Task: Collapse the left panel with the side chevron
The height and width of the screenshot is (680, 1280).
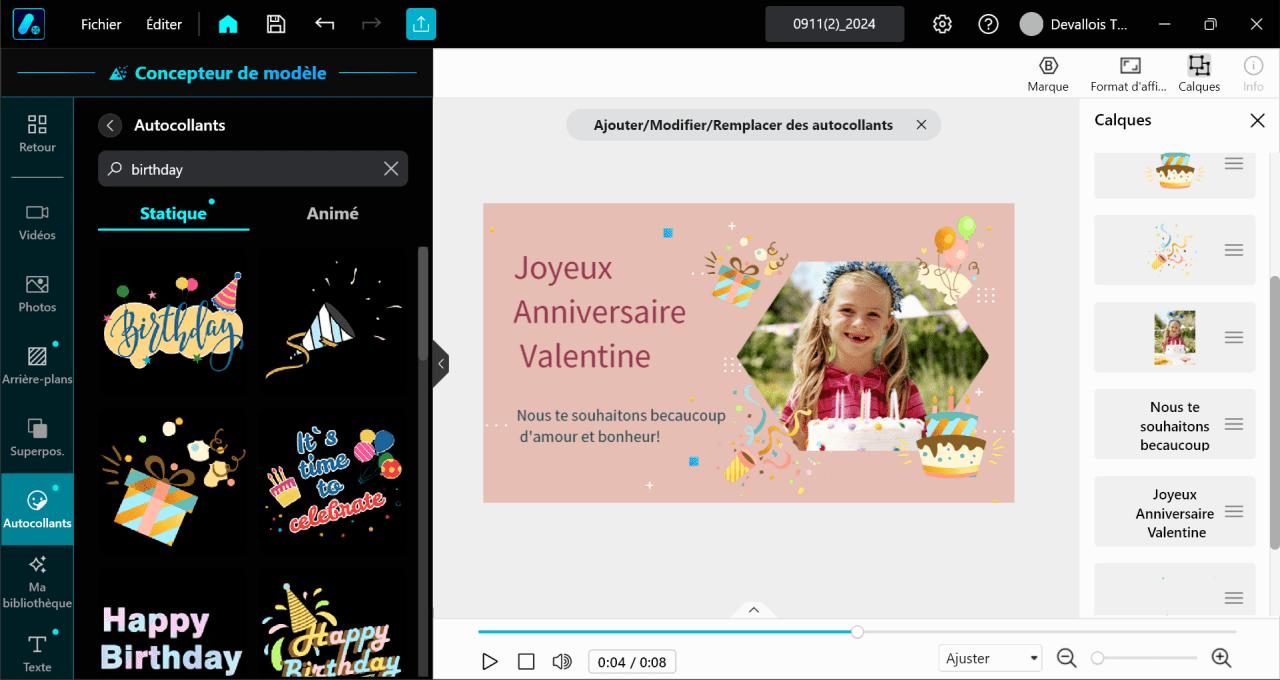Action: (441, 364)
